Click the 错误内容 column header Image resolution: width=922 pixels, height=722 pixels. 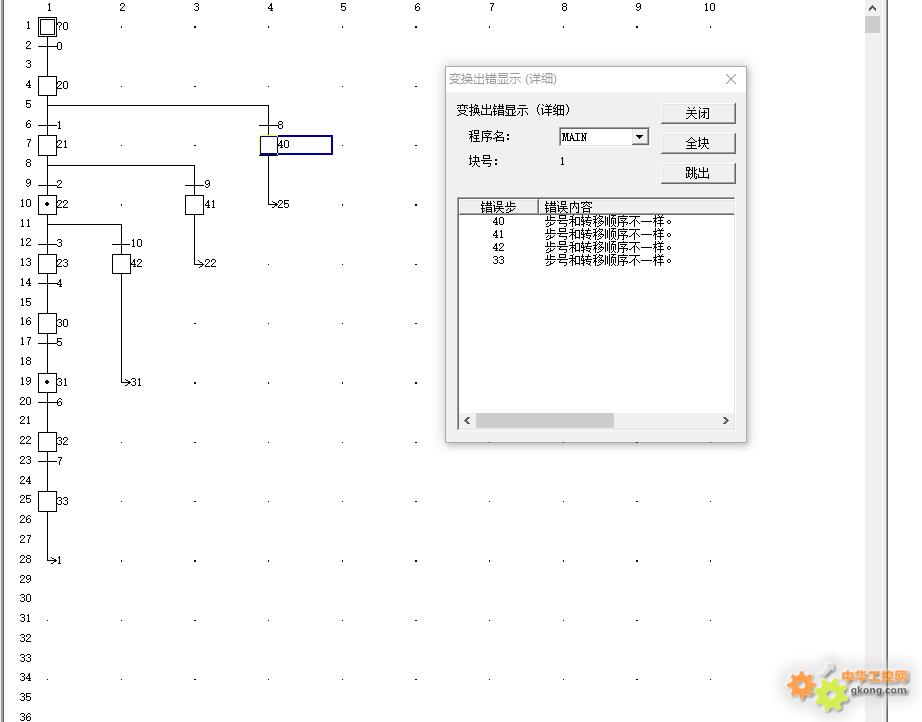636,206
